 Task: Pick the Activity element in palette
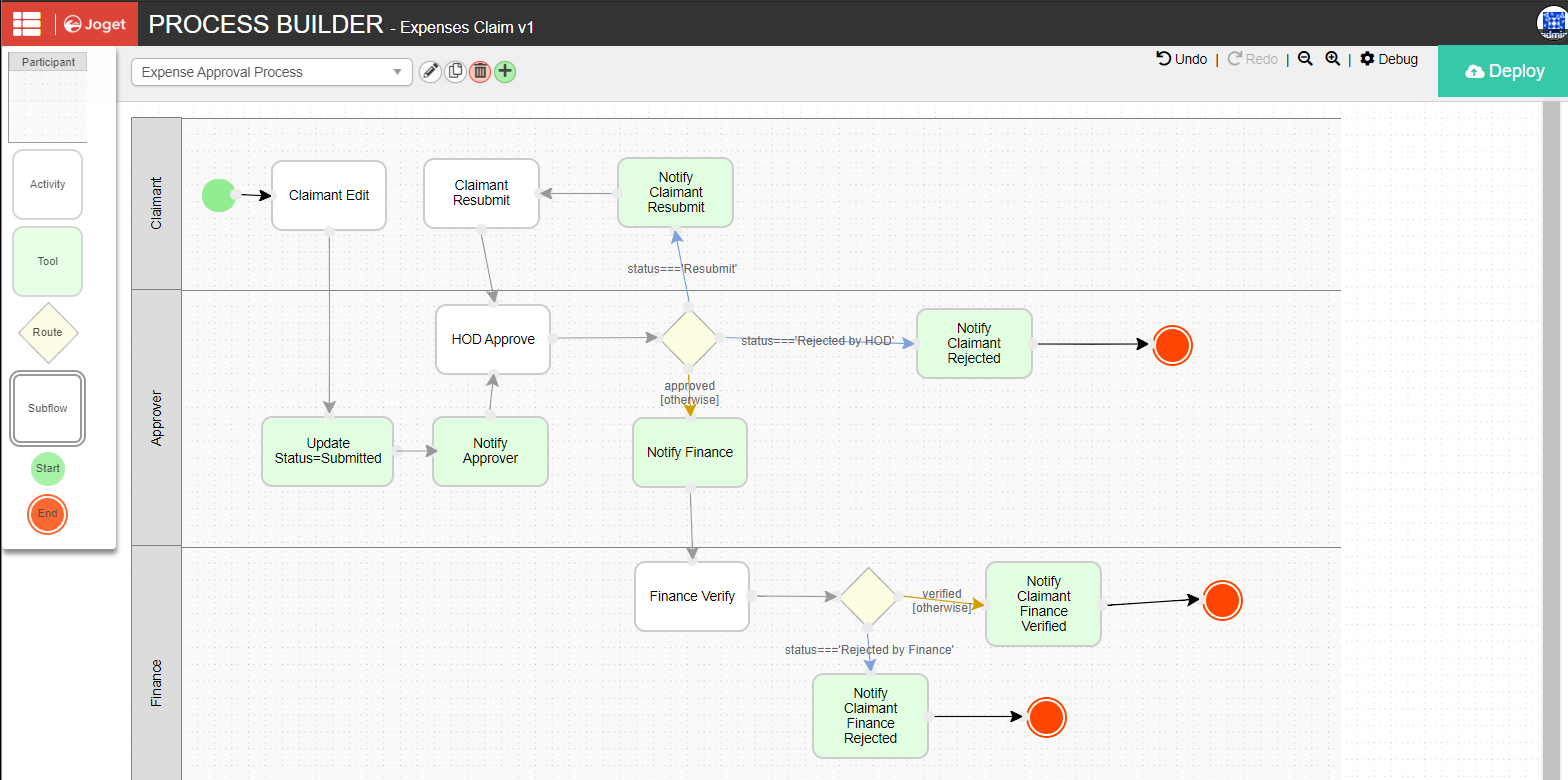pos(47,184)
